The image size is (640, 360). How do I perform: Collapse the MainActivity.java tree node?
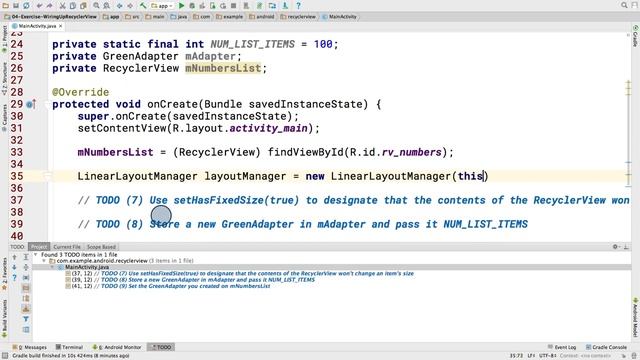[x=52, y=267]
